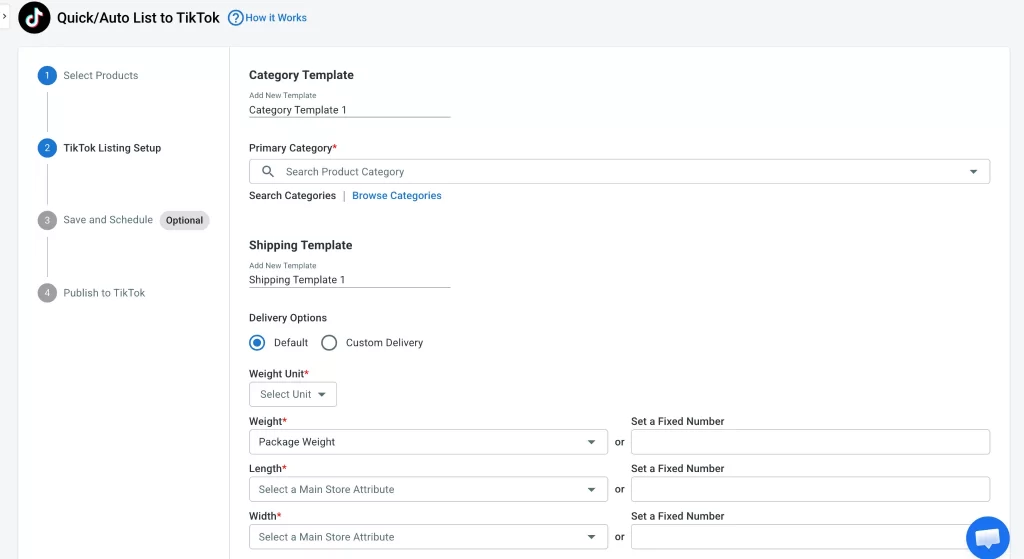Click the Shipping Template heading
The height and width of the screenshot is (559, 1024).
tap(300, 246)
